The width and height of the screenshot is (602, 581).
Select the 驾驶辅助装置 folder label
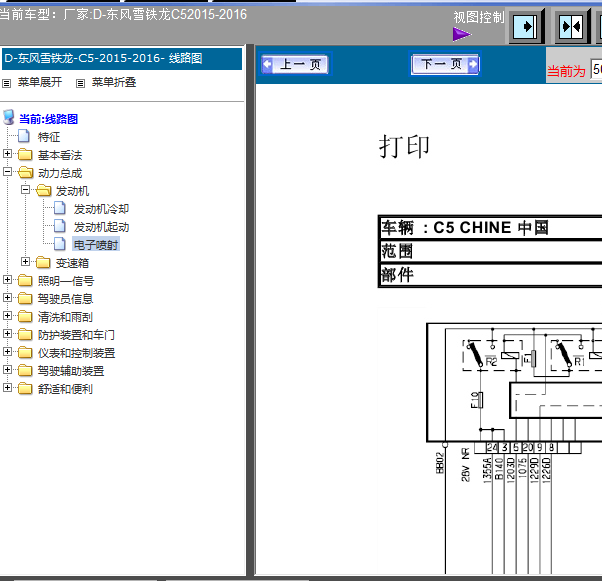click(71, 371)
